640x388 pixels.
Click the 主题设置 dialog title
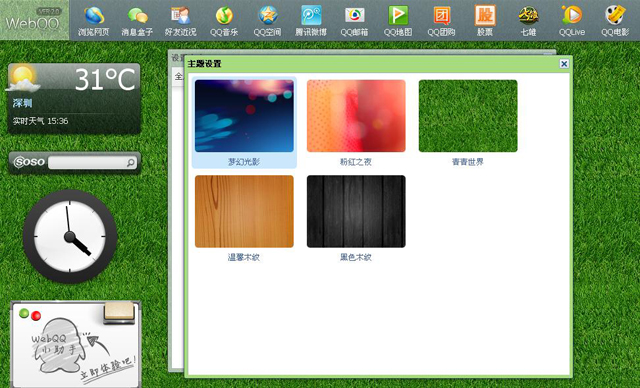click(x=204, y=64)
